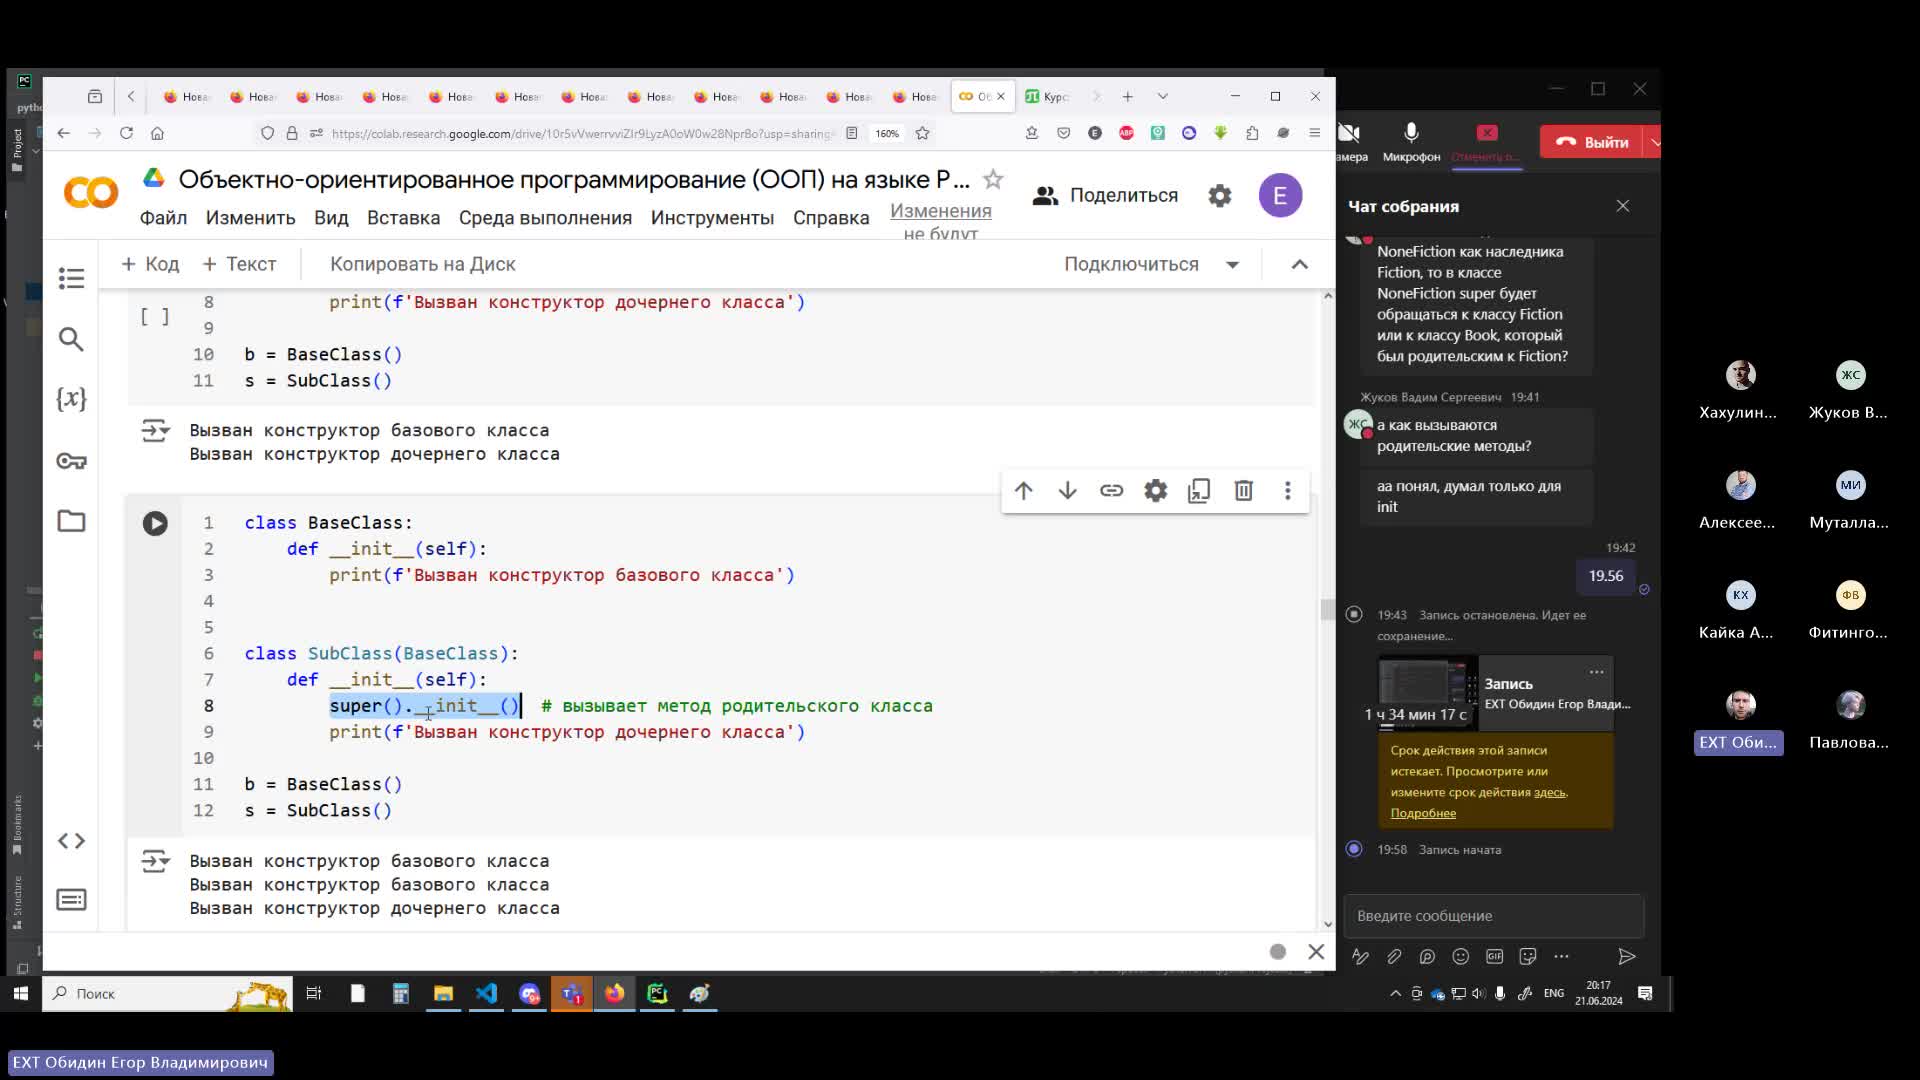The image size is (1920, 1080).
Task: Send the chat message
Action: coord(1626,957)
